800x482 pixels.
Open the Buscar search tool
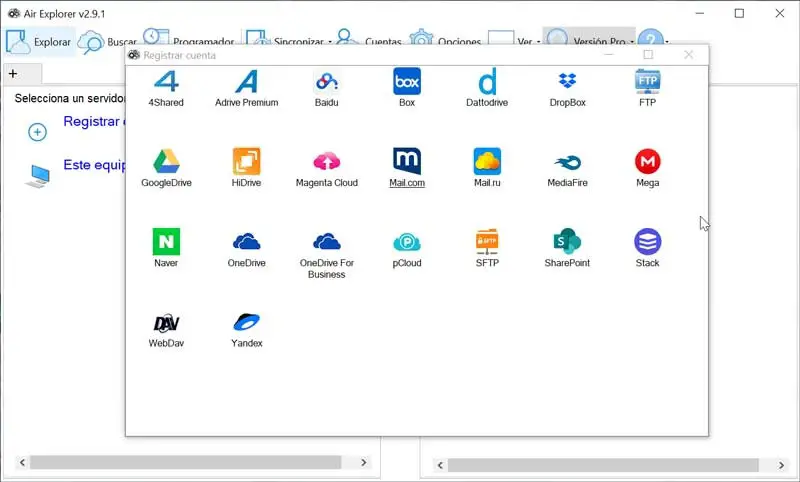pos(108,41)
